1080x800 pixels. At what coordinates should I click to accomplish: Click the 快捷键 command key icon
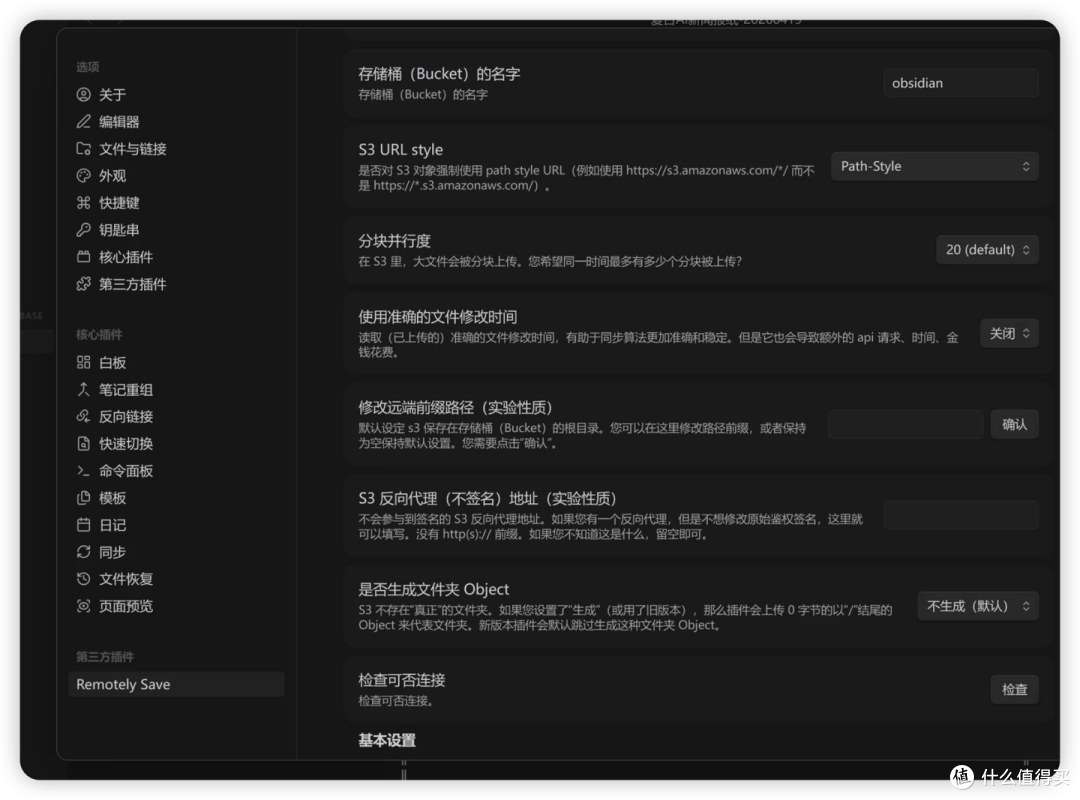(83, 203)
